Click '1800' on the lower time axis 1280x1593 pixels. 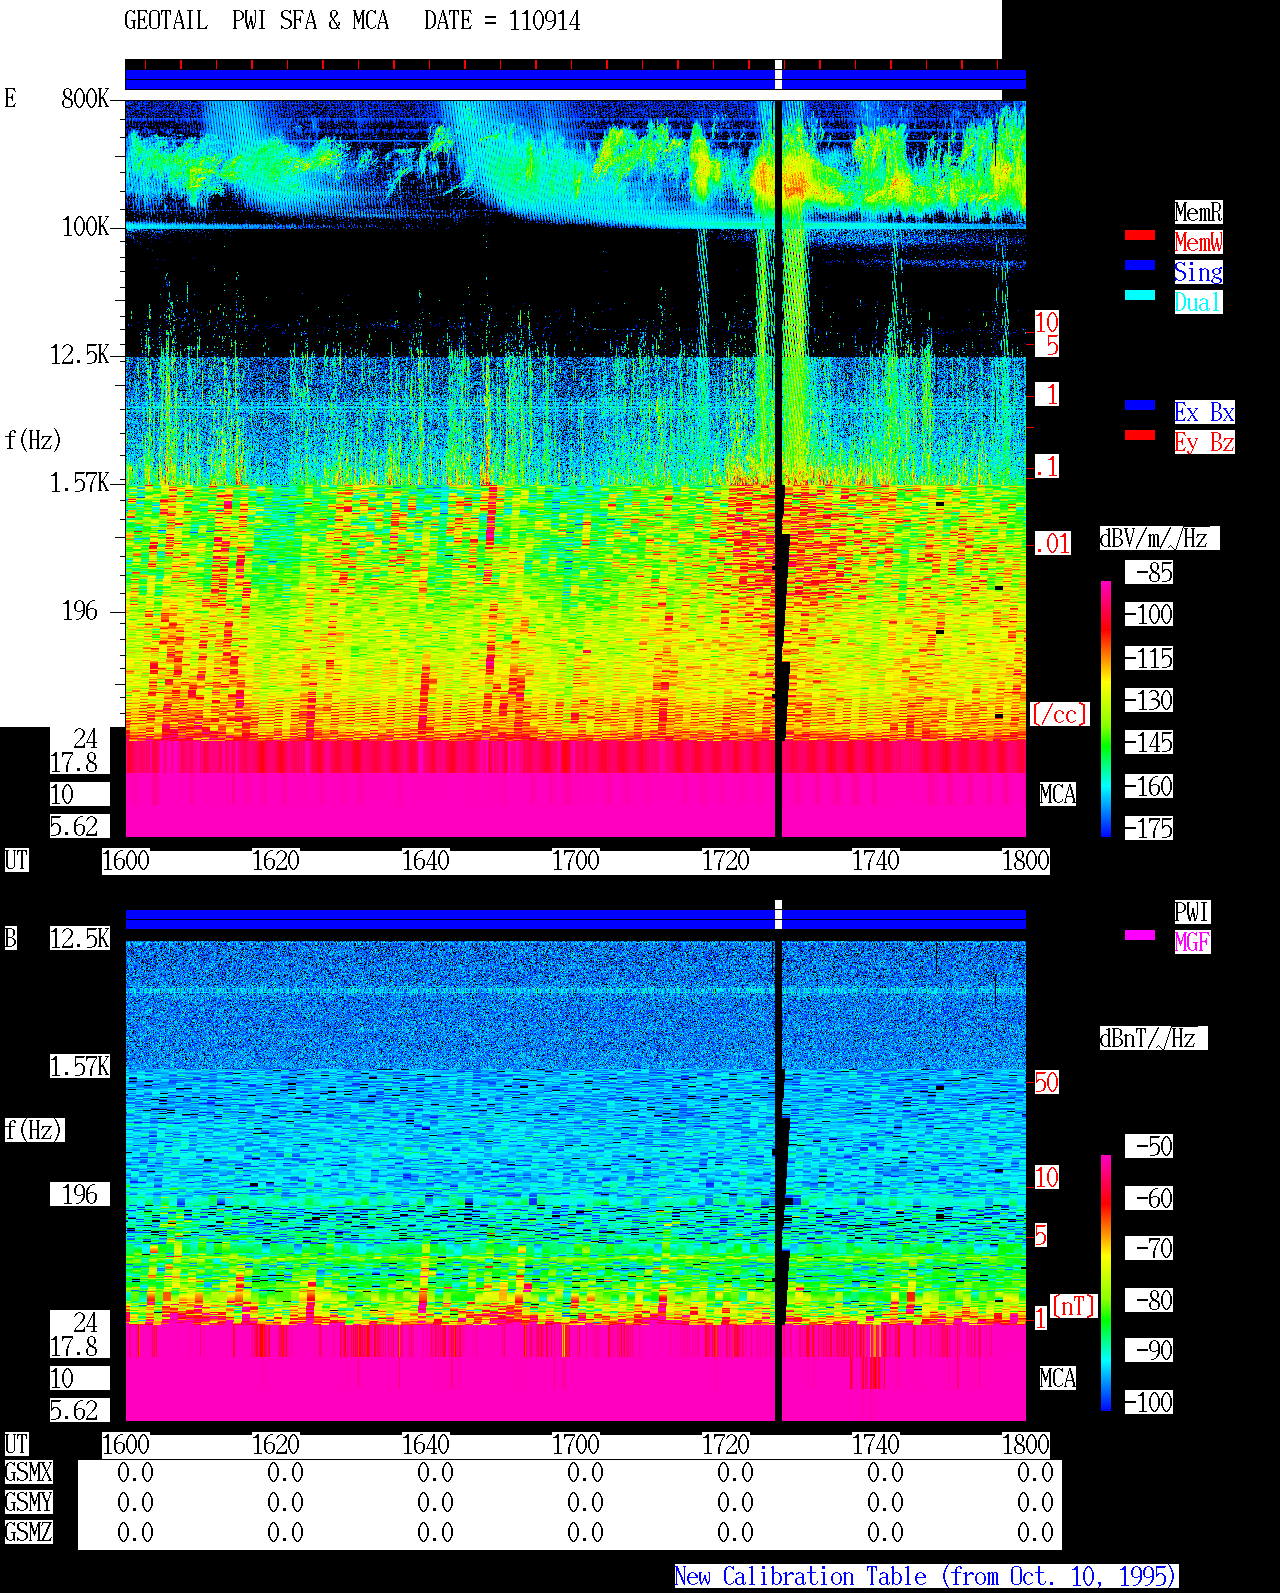click(1026, 1444)
